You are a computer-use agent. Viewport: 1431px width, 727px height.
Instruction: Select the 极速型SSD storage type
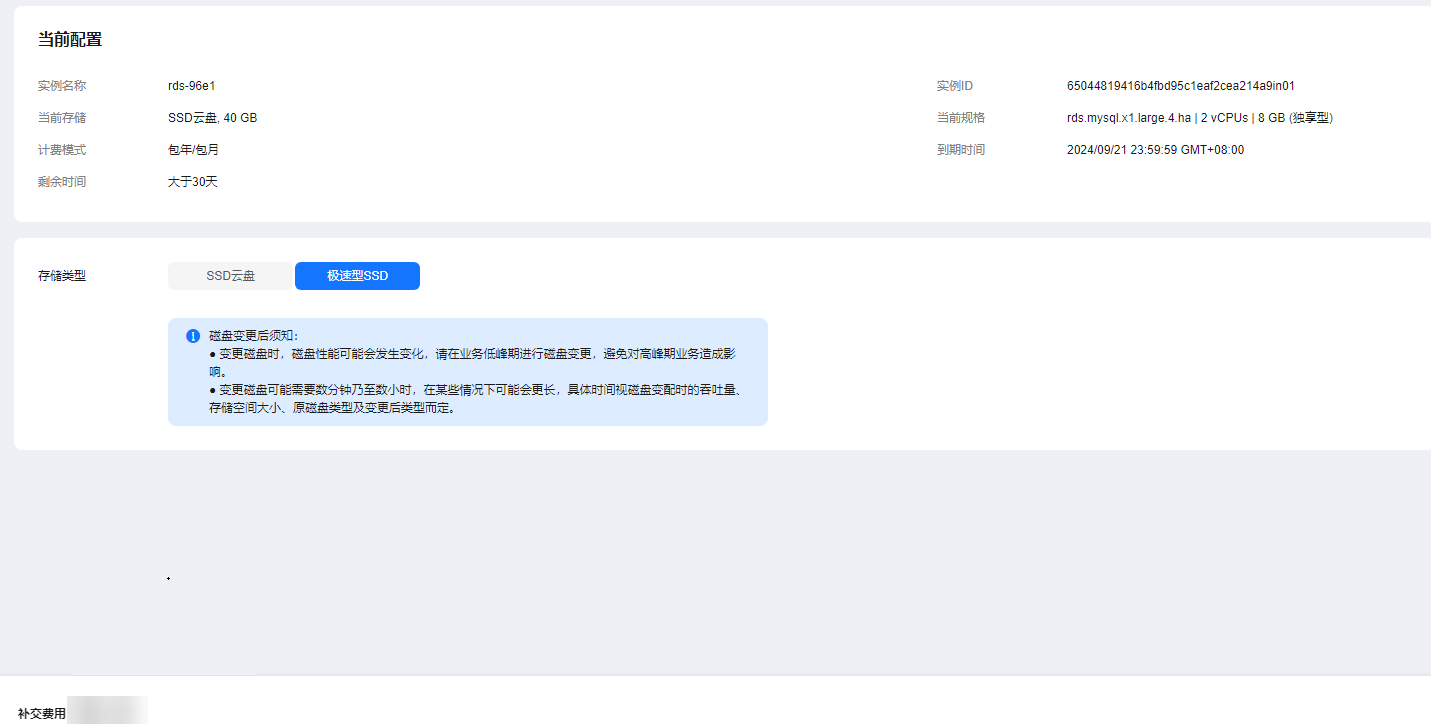[357, 276]
